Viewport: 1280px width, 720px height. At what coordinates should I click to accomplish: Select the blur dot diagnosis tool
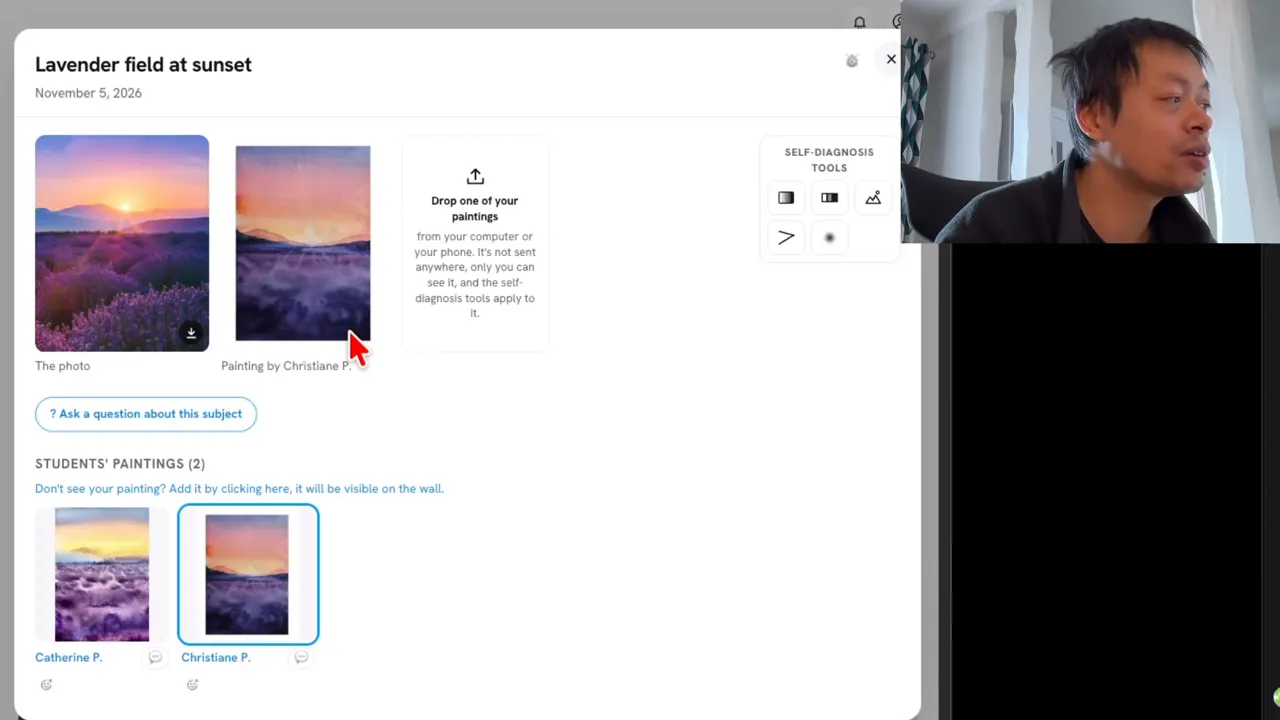(x=829, y=238)
